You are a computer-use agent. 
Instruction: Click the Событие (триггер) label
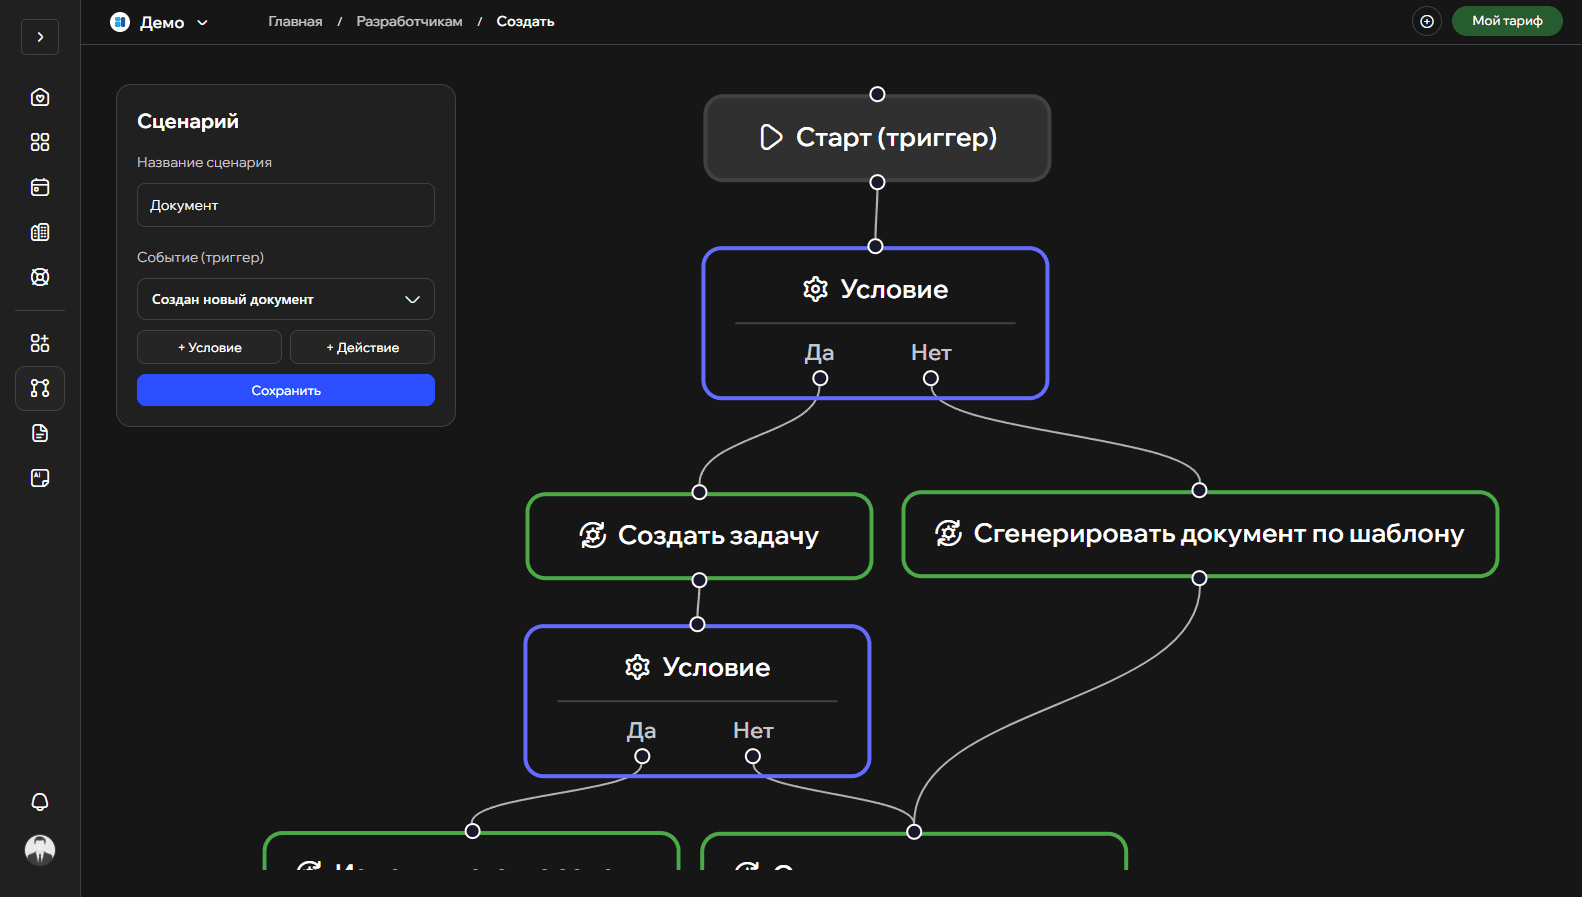pos(200,257)
